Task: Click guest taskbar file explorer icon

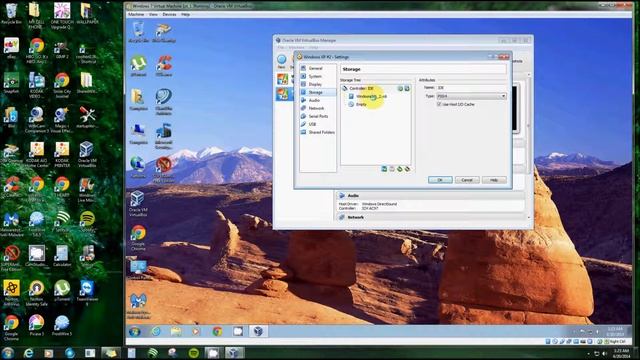Action: point(176,331)
